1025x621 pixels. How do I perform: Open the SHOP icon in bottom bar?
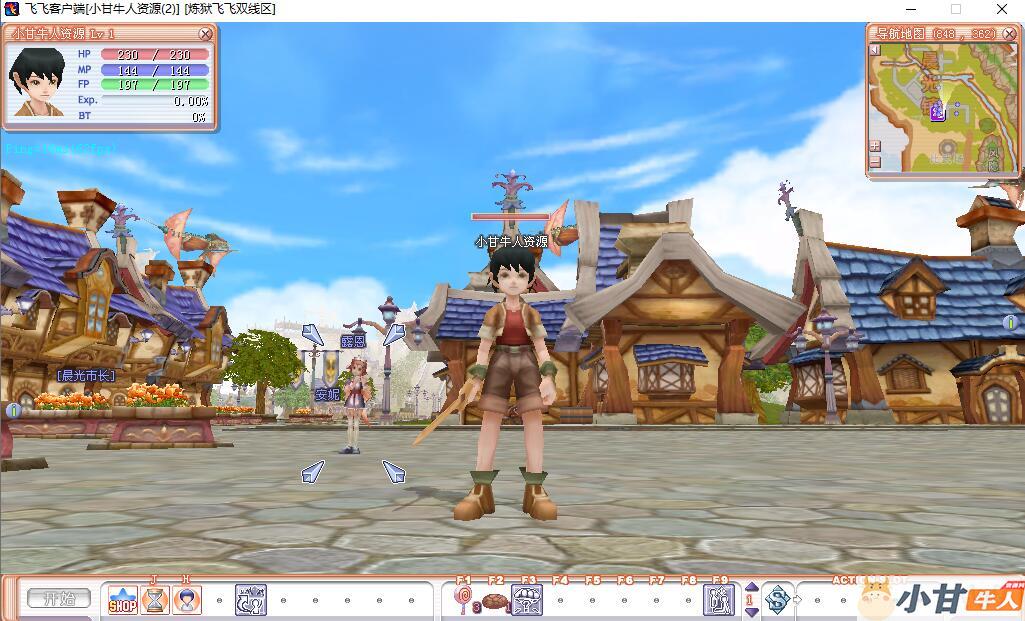122,600
